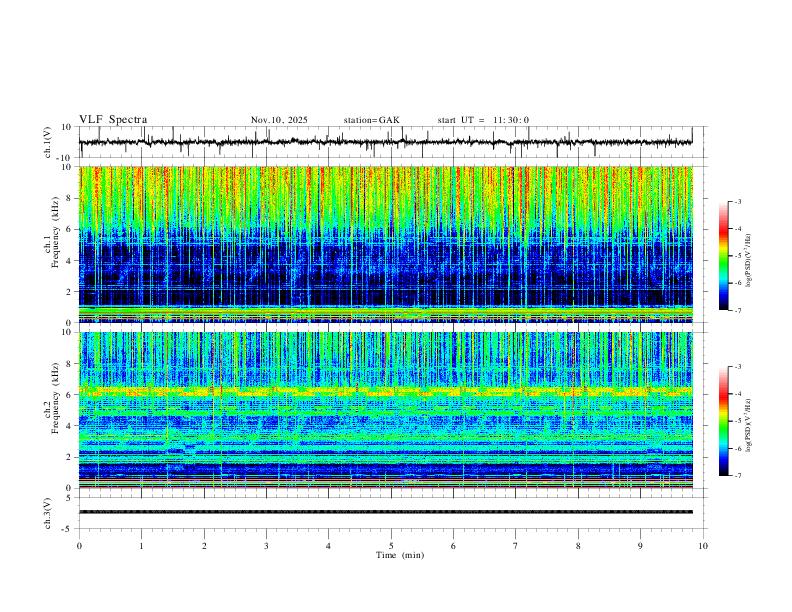Screen dimensions: 792x612
Task: Click time-axis tick label '10' at right end
Action: [x=703, y=546]
